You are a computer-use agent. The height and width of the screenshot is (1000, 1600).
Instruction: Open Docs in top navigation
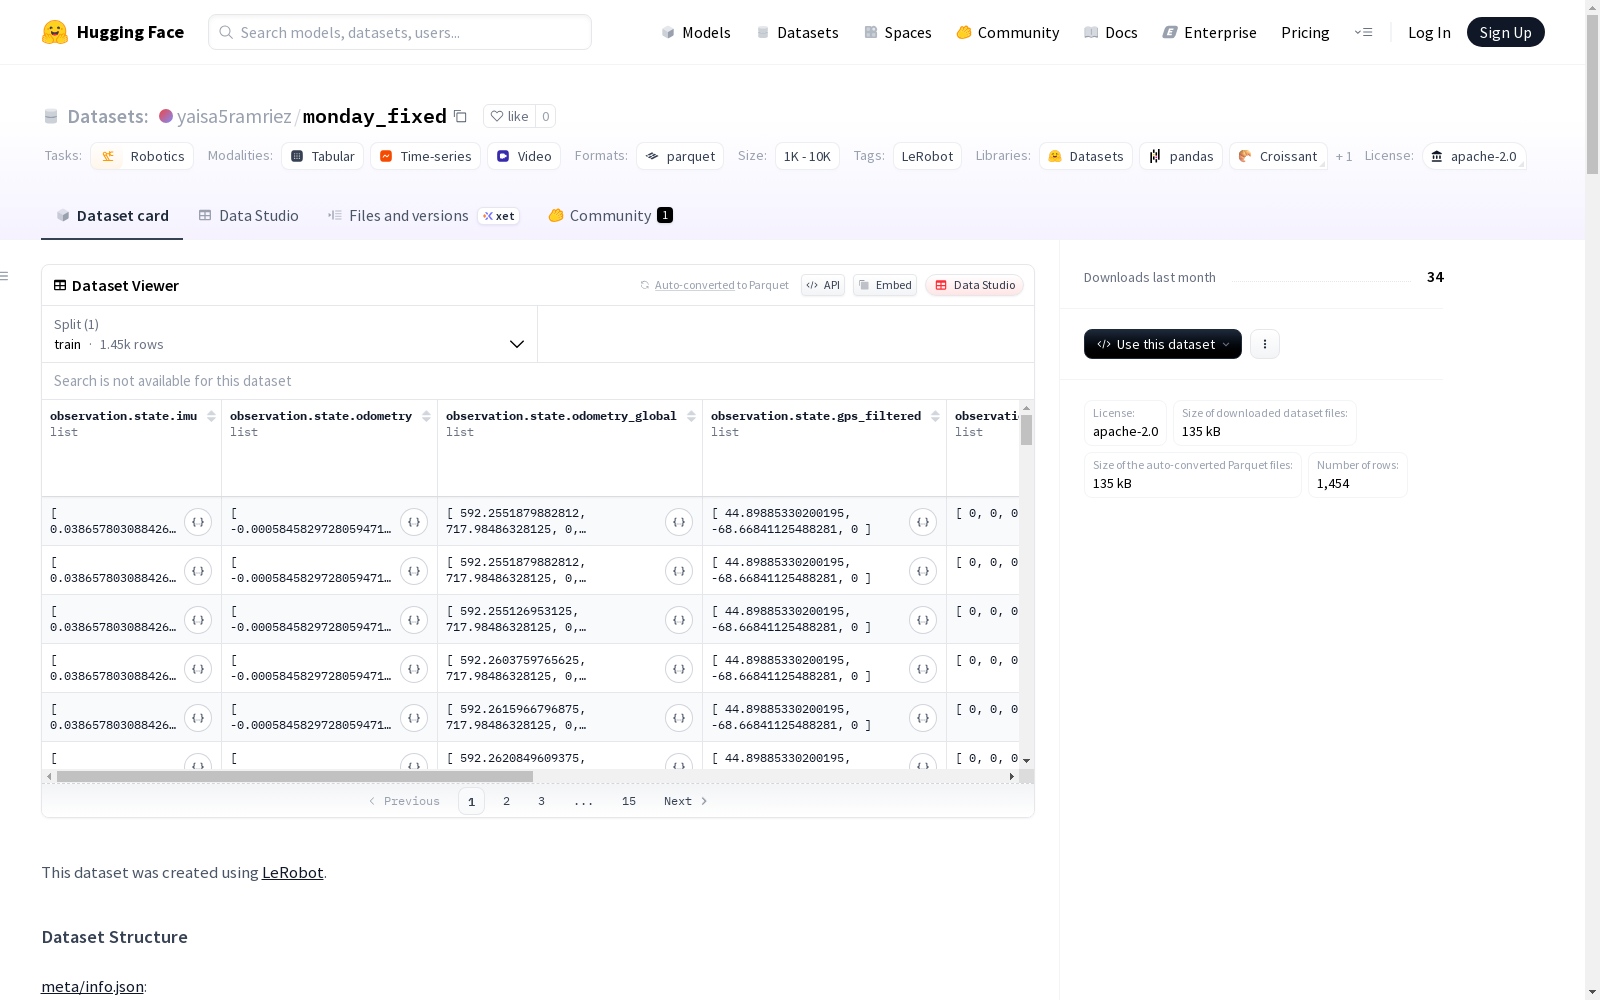coord(1110,32)
